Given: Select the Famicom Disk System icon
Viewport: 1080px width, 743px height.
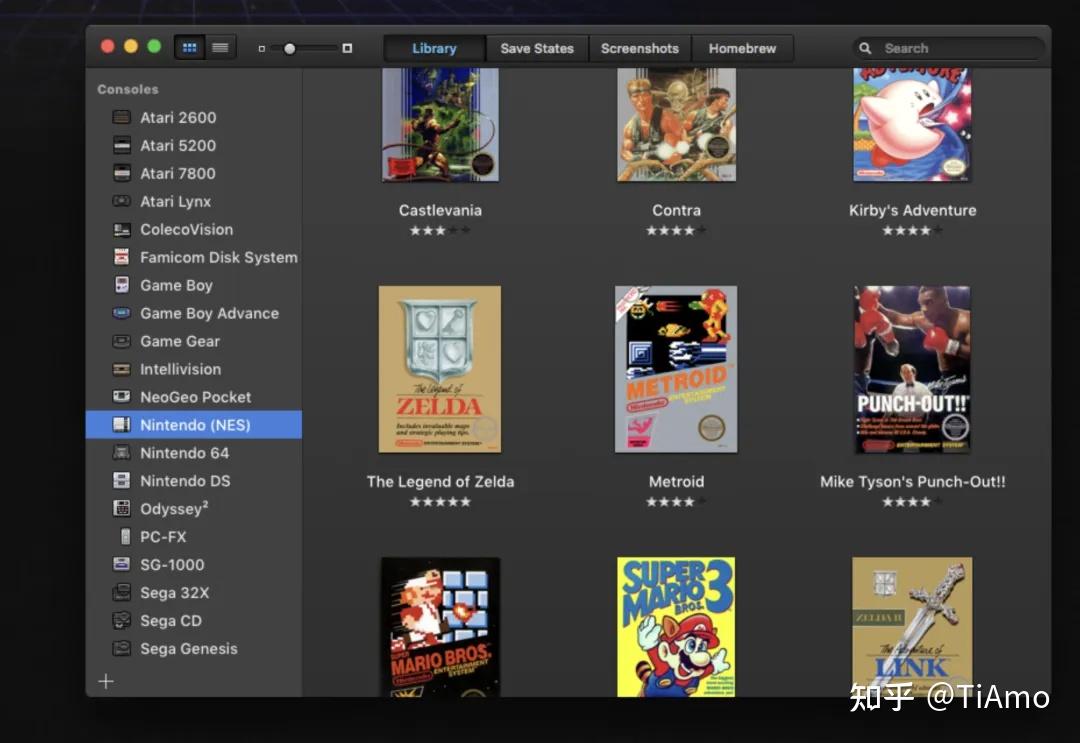Looking at the screenshot, I should (121, 257).
